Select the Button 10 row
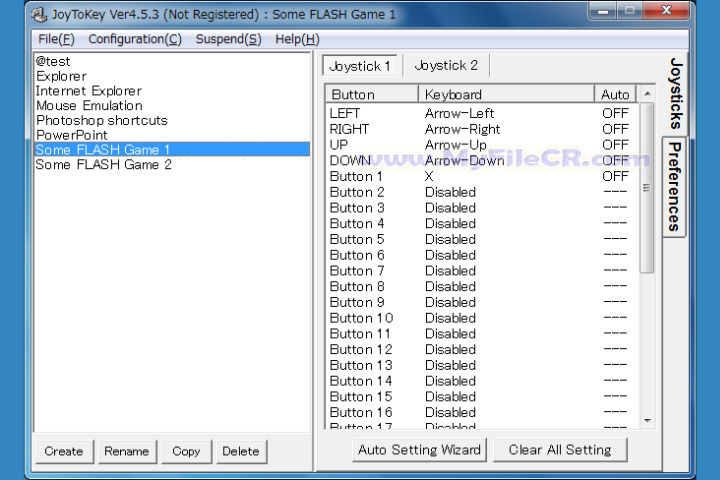Viewport: 720px width, 480px height. tap(482, 318)
